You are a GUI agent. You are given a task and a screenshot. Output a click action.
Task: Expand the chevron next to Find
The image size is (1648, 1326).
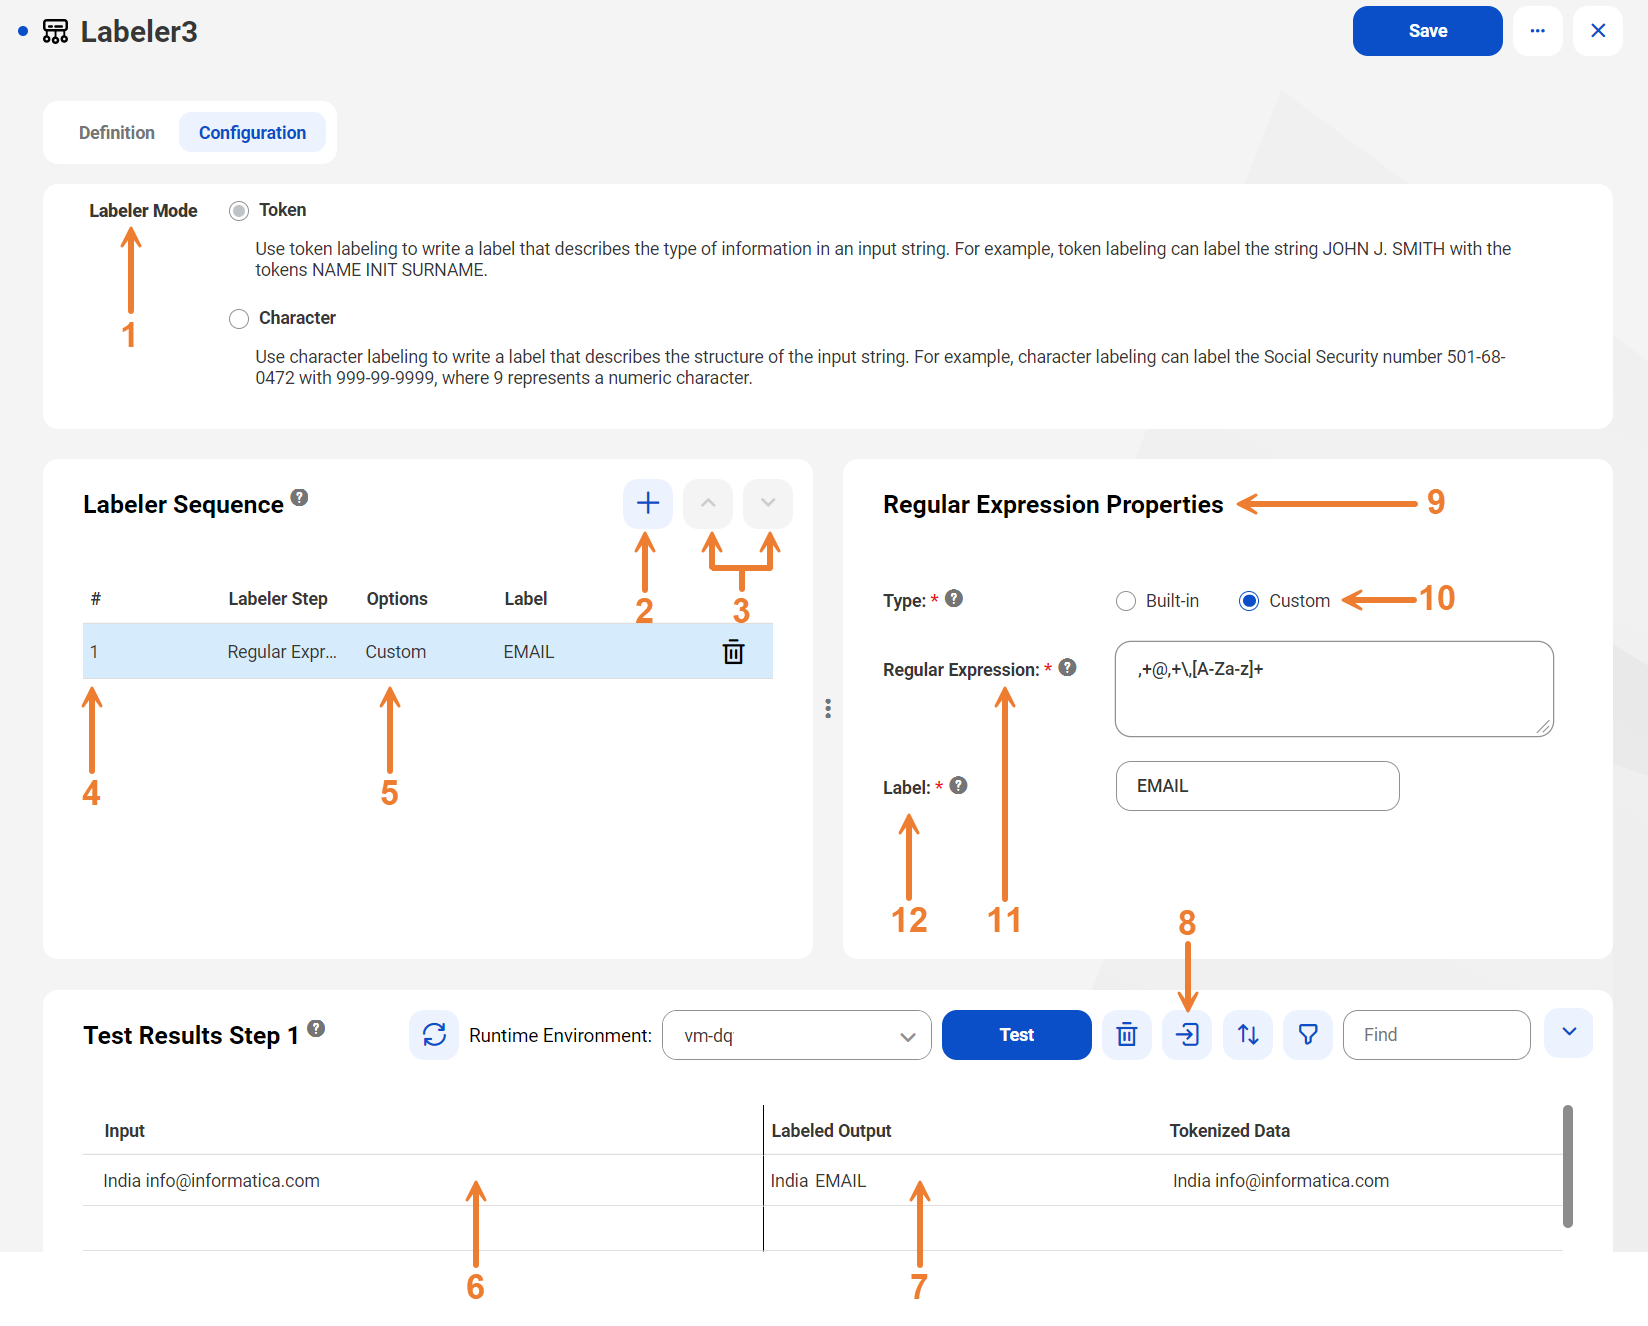pyautogui.click(x=1569, y=1033)
